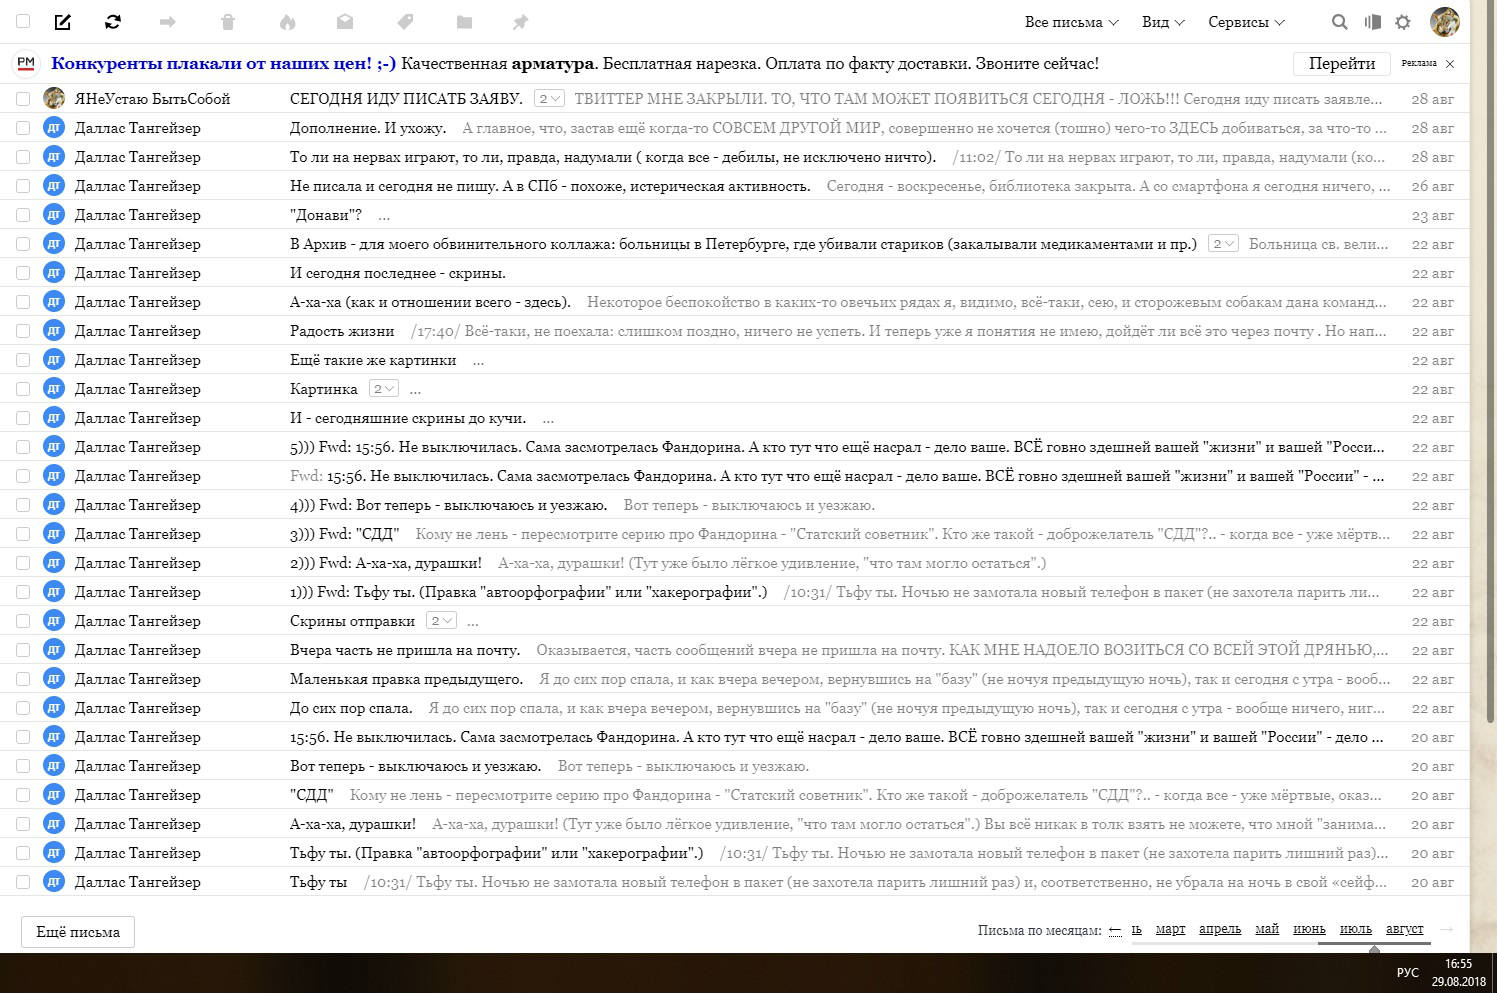Close the advertisement banner with X
The width and height of the screenshot is (1497, 993).
click(1450, 64)
